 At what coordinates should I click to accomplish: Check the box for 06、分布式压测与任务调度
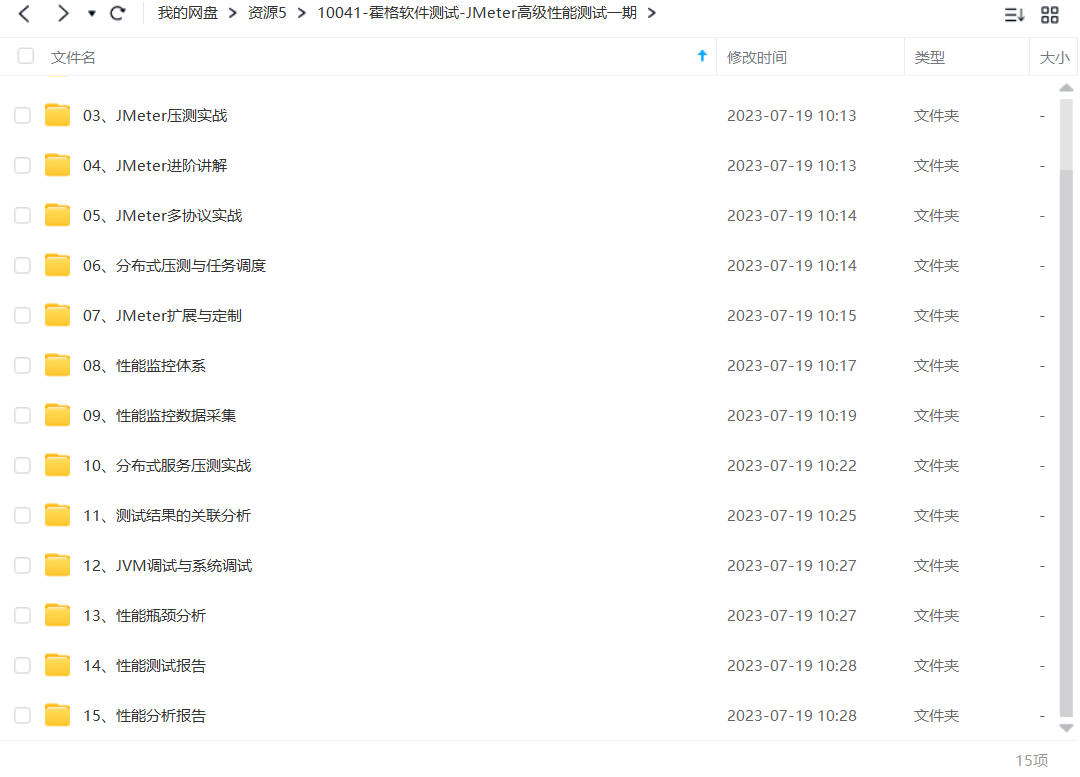point(23,265)
